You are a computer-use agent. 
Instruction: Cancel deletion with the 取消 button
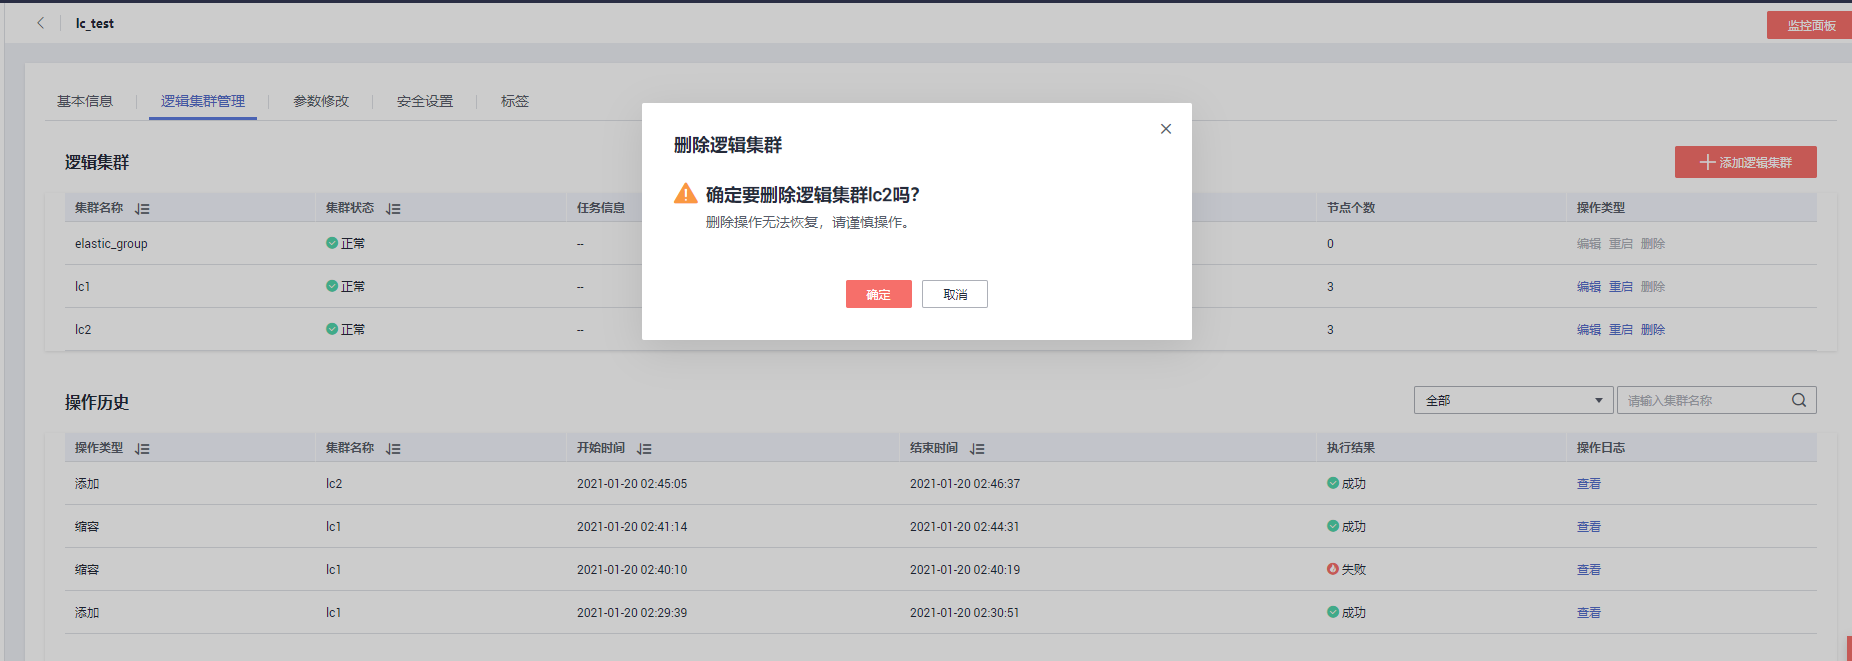tap(955, 294)
